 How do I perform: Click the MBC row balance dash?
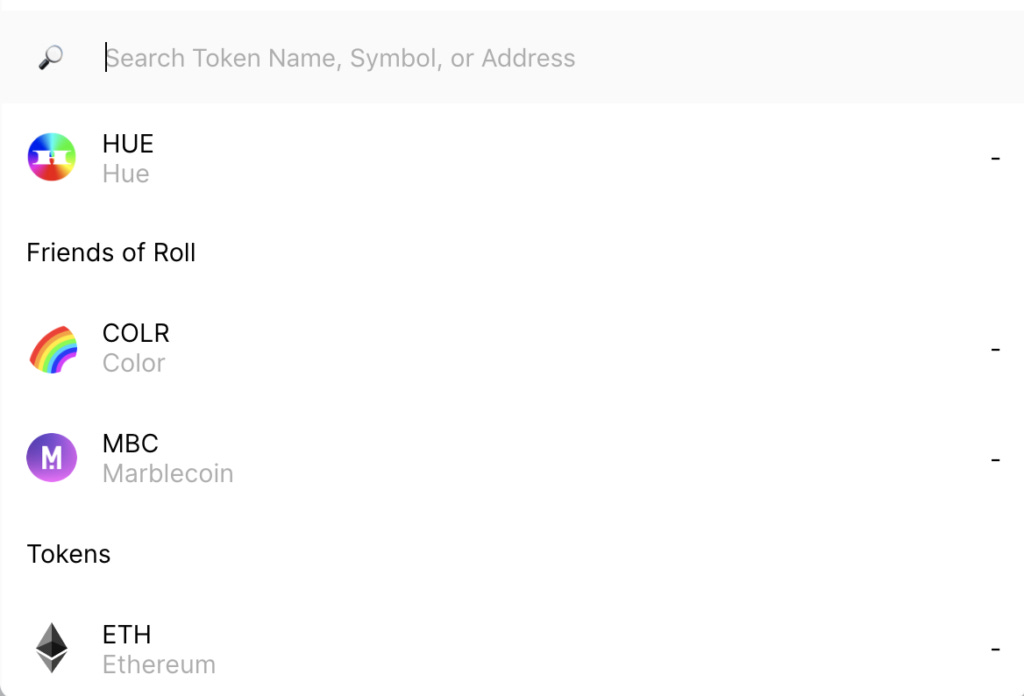click(995, 459)
